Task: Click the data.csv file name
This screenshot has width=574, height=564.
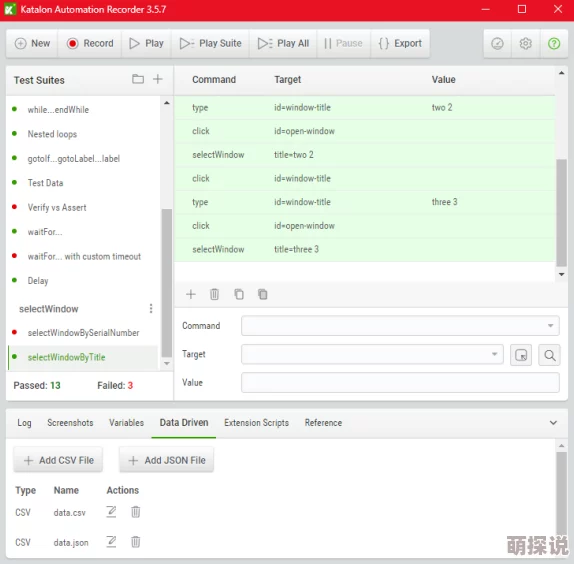Action: pos(70,512)
